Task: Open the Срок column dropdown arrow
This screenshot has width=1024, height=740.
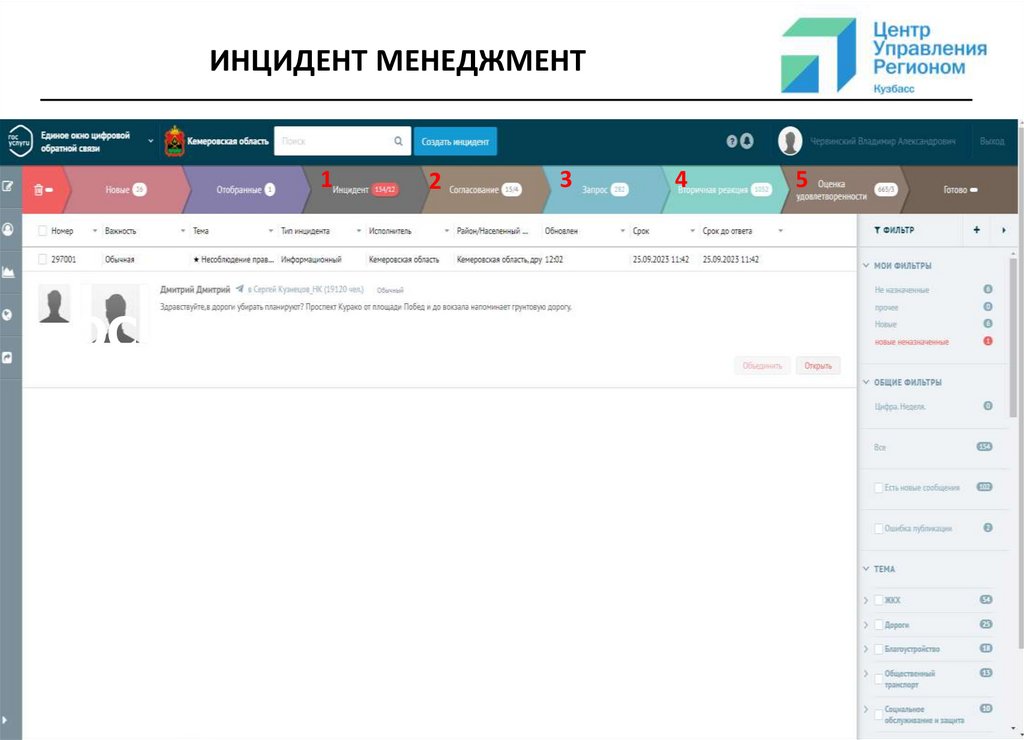Action: pos(692,231)
